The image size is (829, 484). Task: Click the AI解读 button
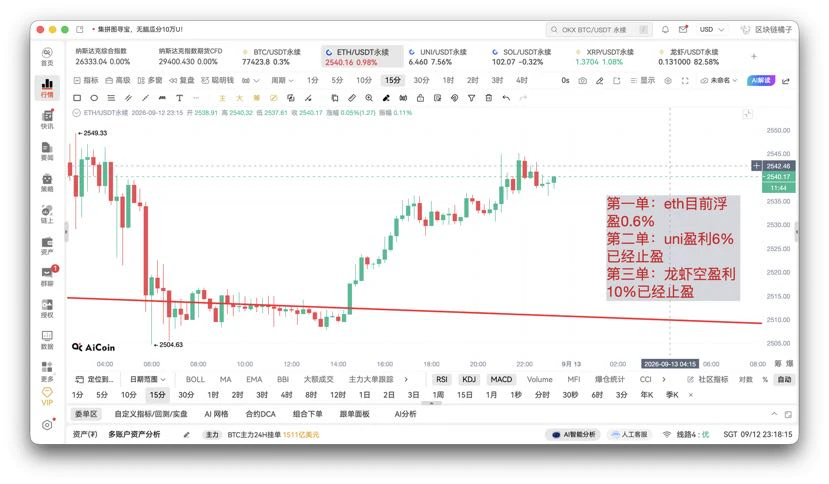point(761,80)
